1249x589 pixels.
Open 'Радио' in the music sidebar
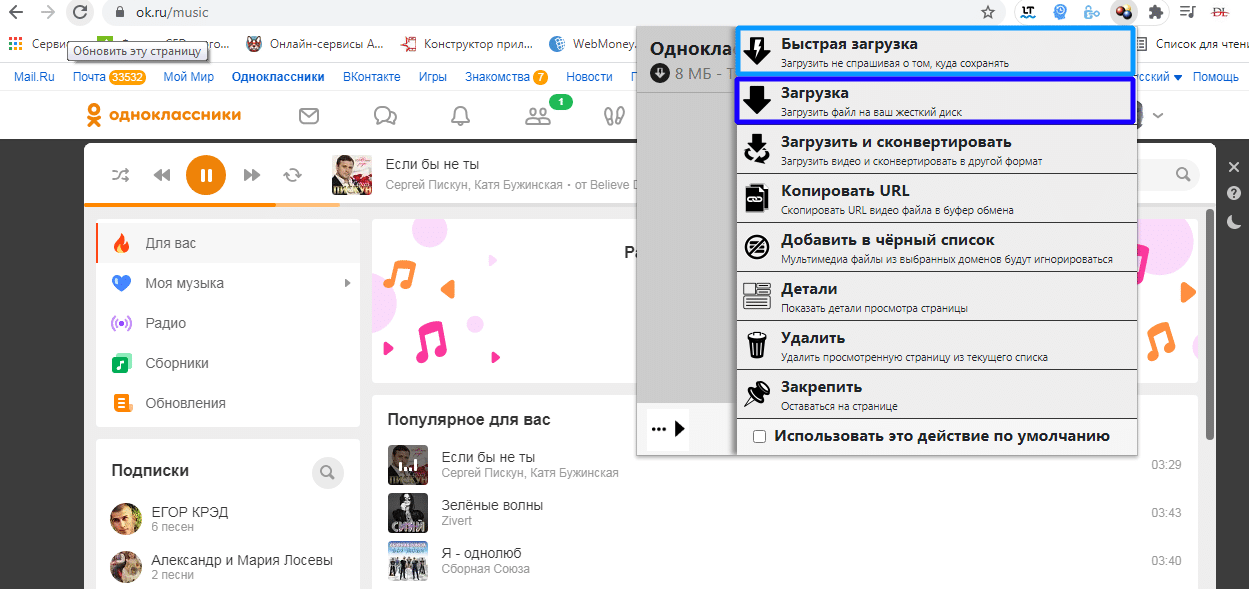[165, 323]
